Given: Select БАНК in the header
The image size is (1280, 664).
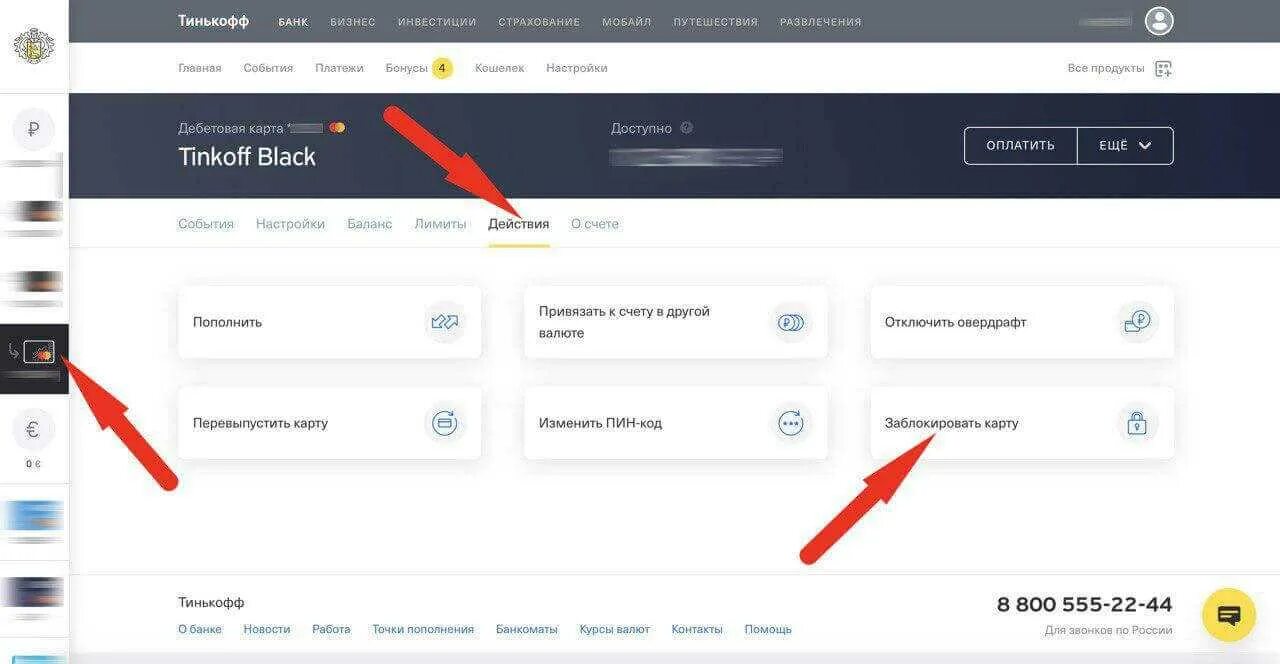Looking at the screenshot, I should 293,22.
